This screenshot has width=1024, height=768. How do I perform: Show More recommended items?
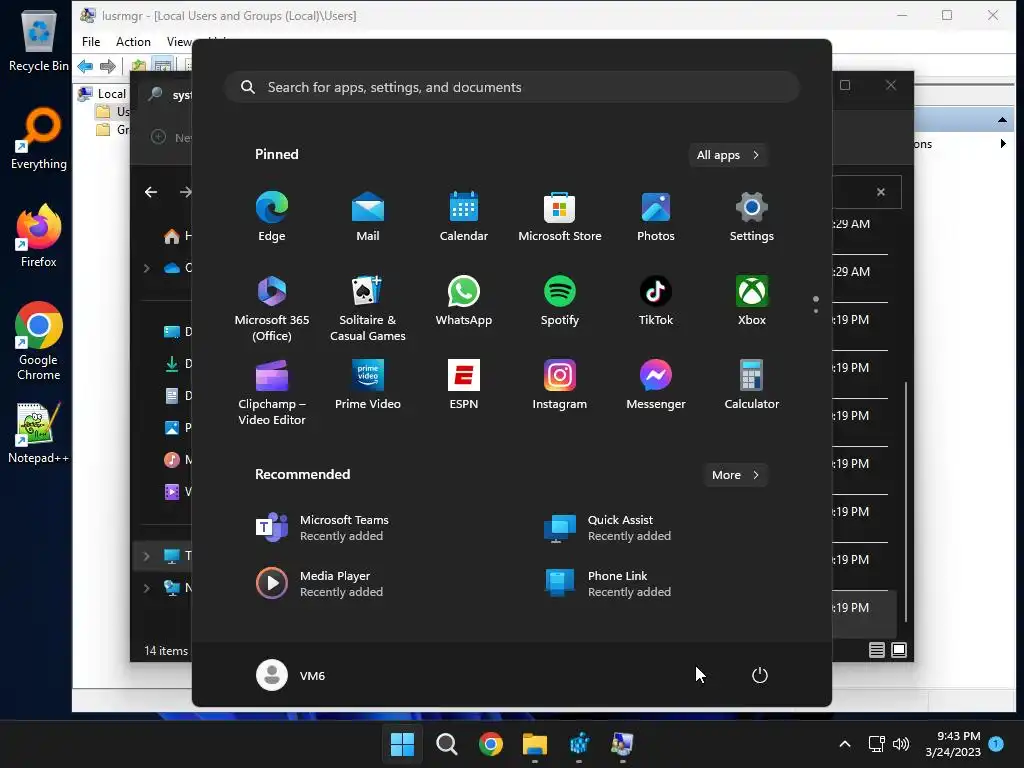click(x=735, y=475)
